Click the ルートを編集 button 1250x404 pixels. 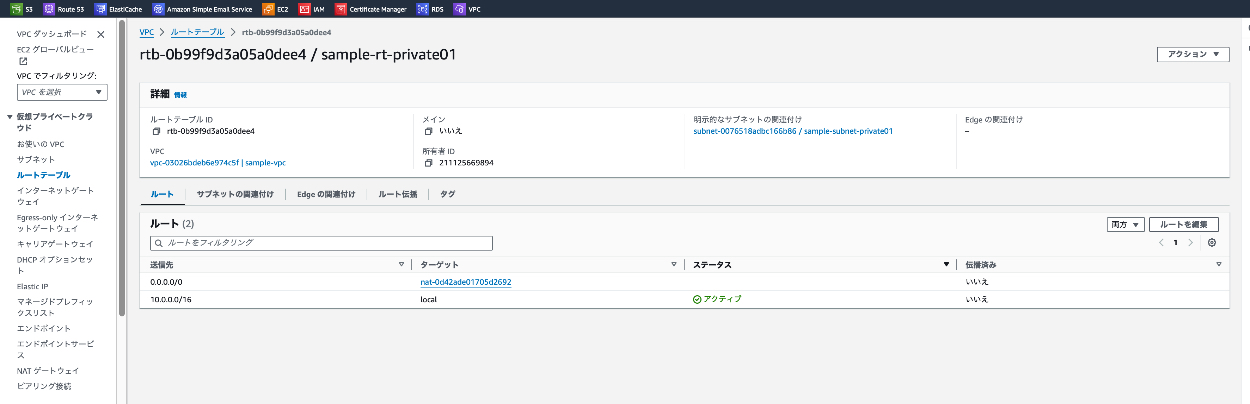pyautogui.click(x=1184, y=225)
